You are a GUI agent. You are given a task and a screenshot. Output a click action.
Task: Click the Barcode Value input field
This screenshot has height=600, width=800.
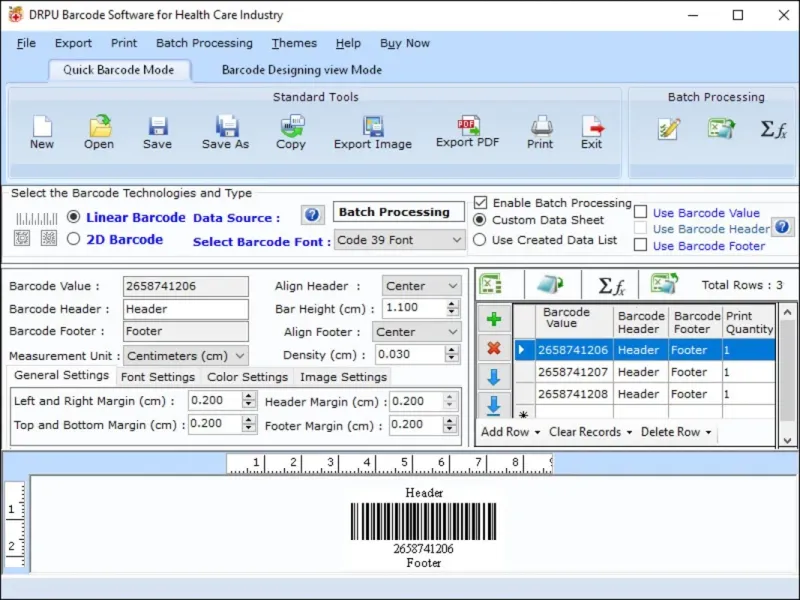185,286
